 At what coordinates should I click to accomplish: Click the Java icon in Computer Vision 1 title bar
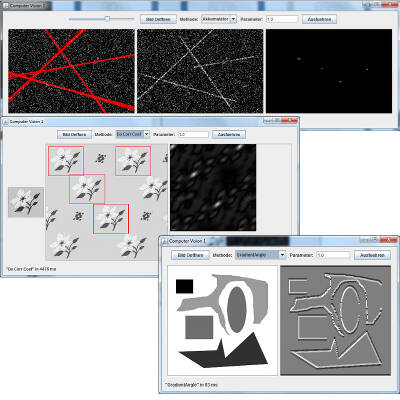(x=165, y=241)
